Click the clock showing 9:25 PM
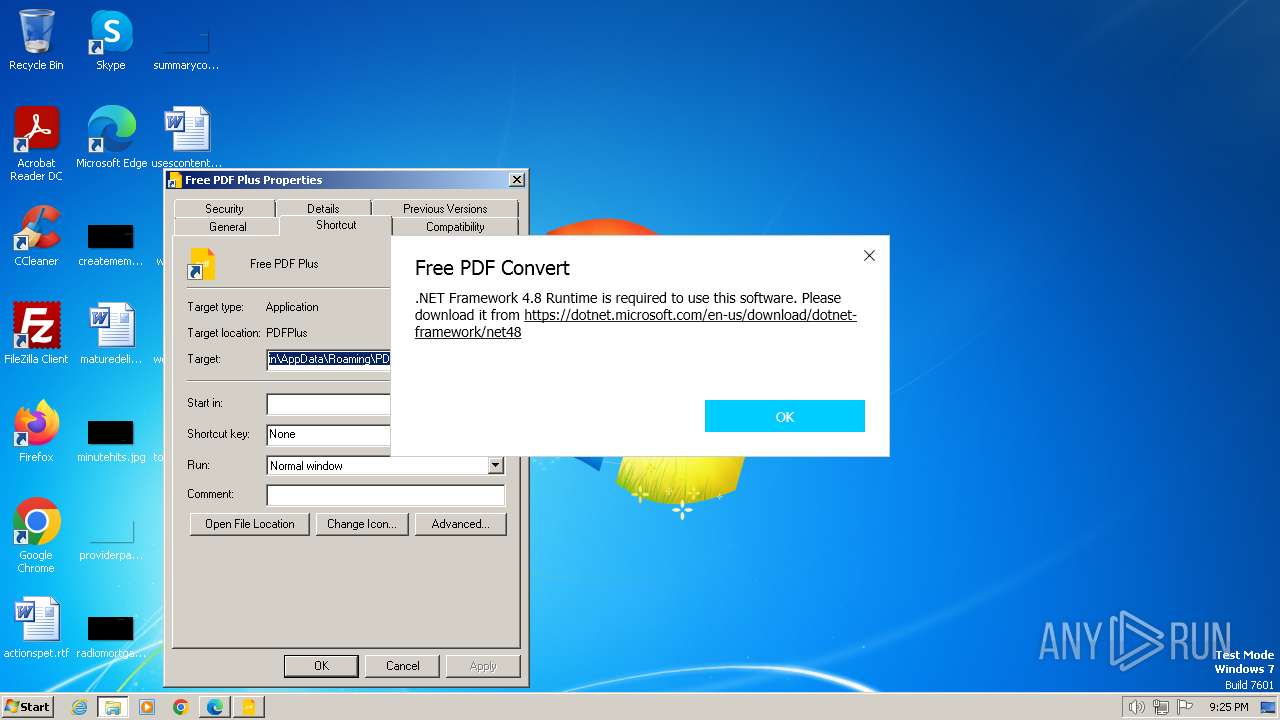This screenshot has height=720, width=1280. [1228, 707]
